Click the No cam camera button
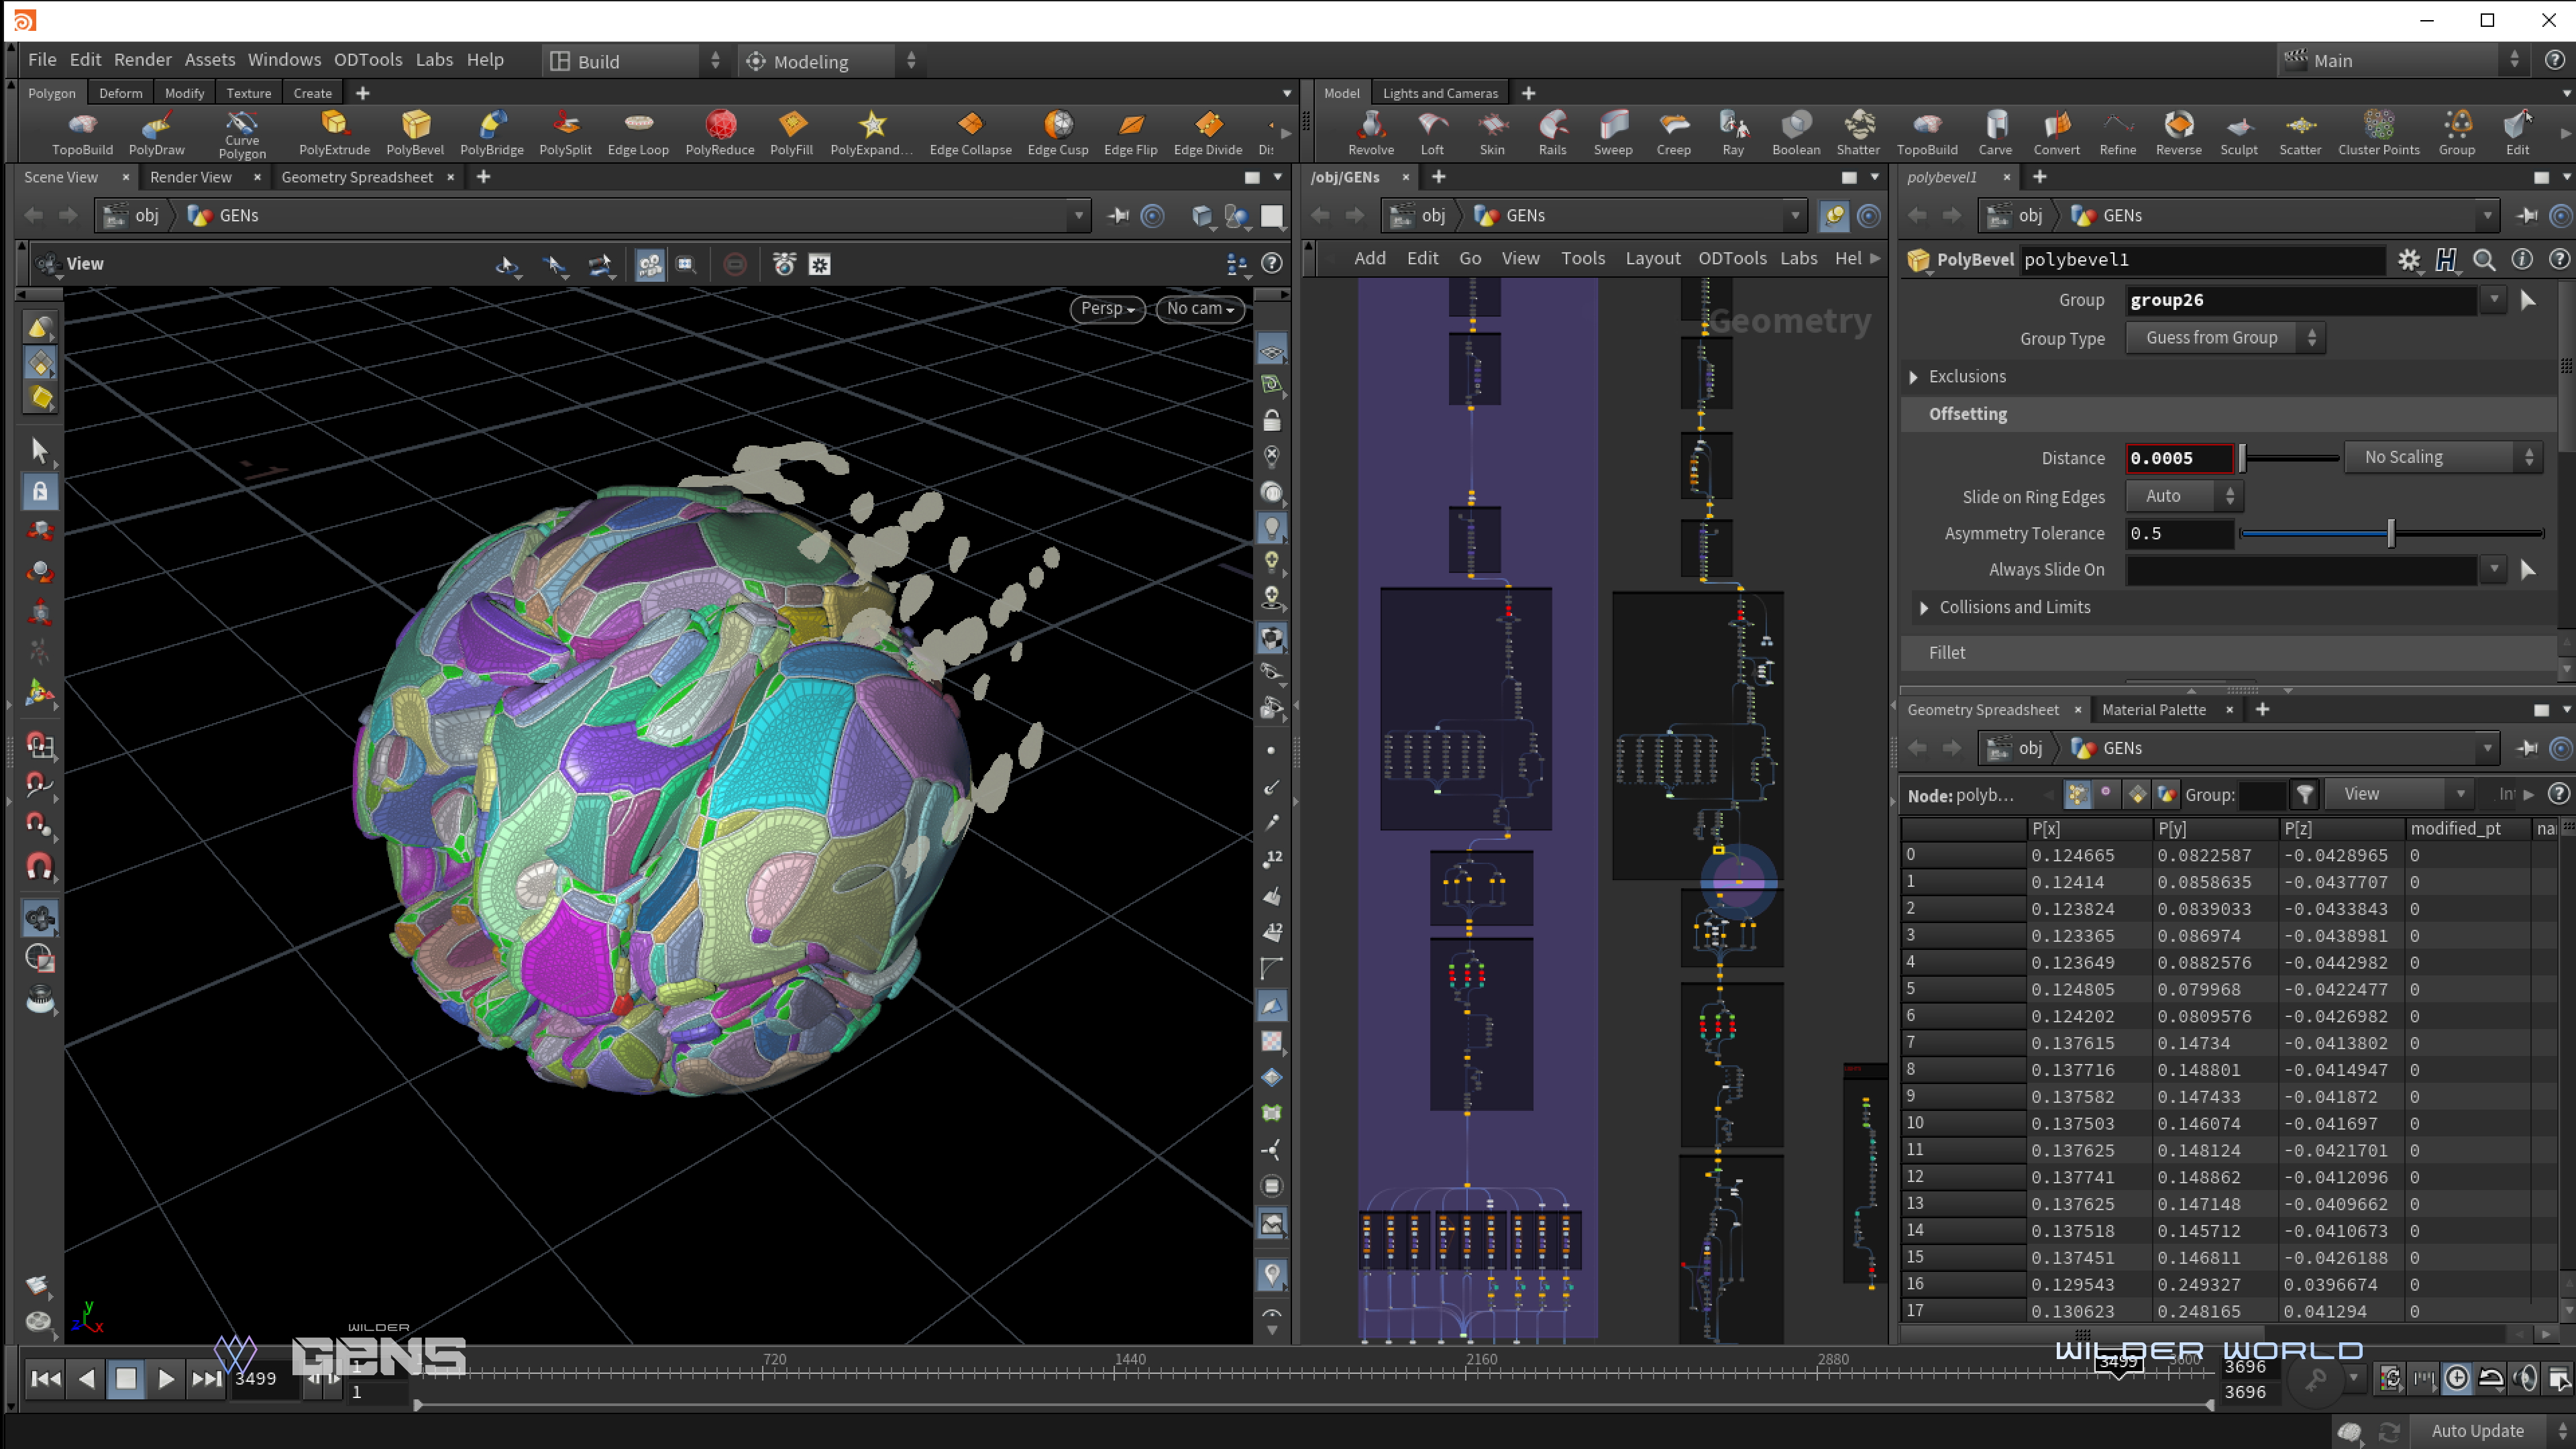 point(1199,308)
